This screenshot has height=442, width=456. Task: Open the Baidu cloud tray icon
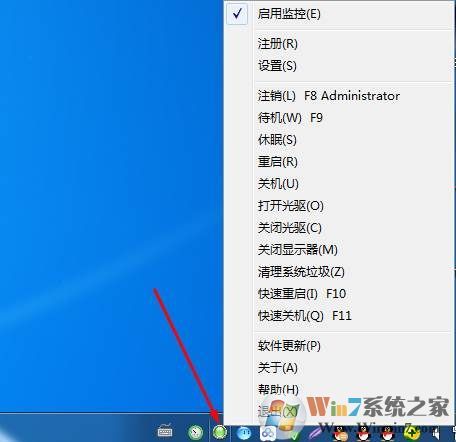point(268,433)
